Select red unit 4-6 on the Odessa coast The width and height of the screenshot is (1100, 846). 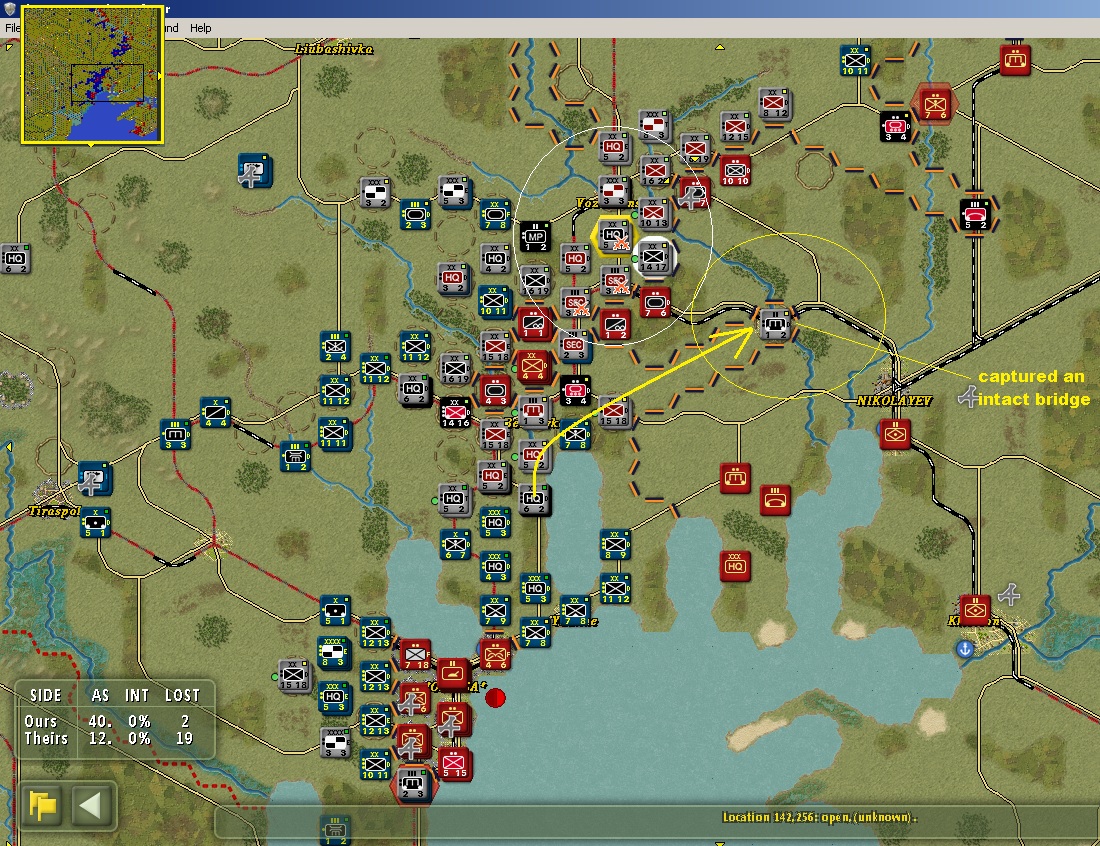(x=495, y=654)
